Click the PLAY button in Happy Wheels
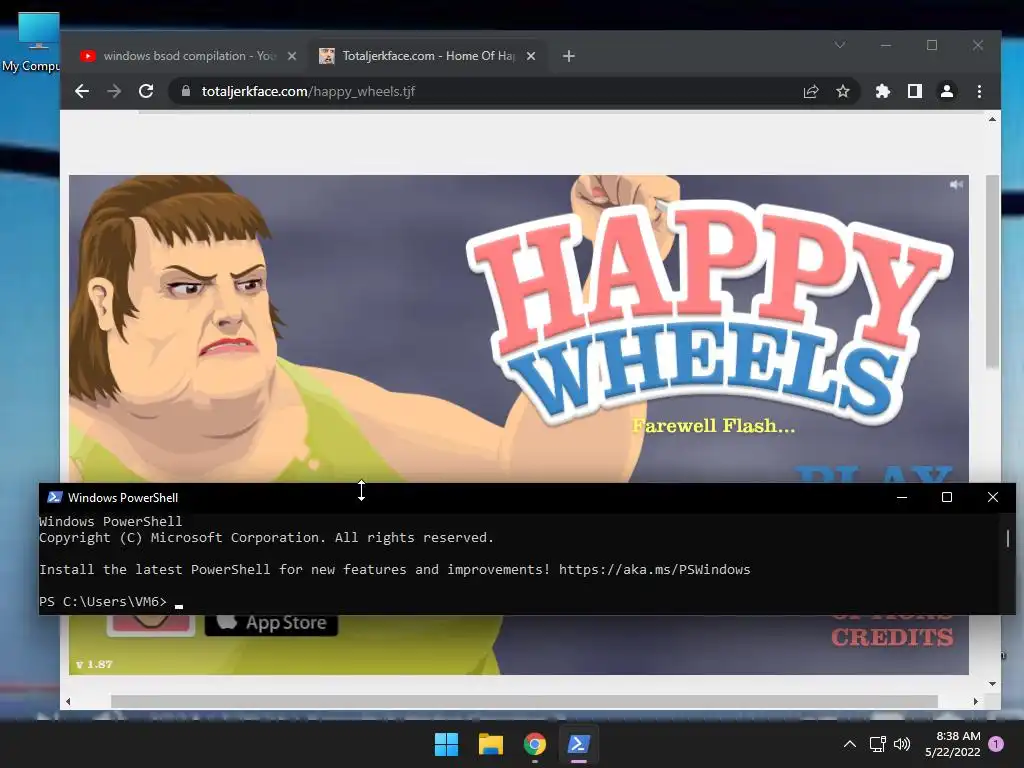Viewport: 1024px width, 768px height. 873,474
